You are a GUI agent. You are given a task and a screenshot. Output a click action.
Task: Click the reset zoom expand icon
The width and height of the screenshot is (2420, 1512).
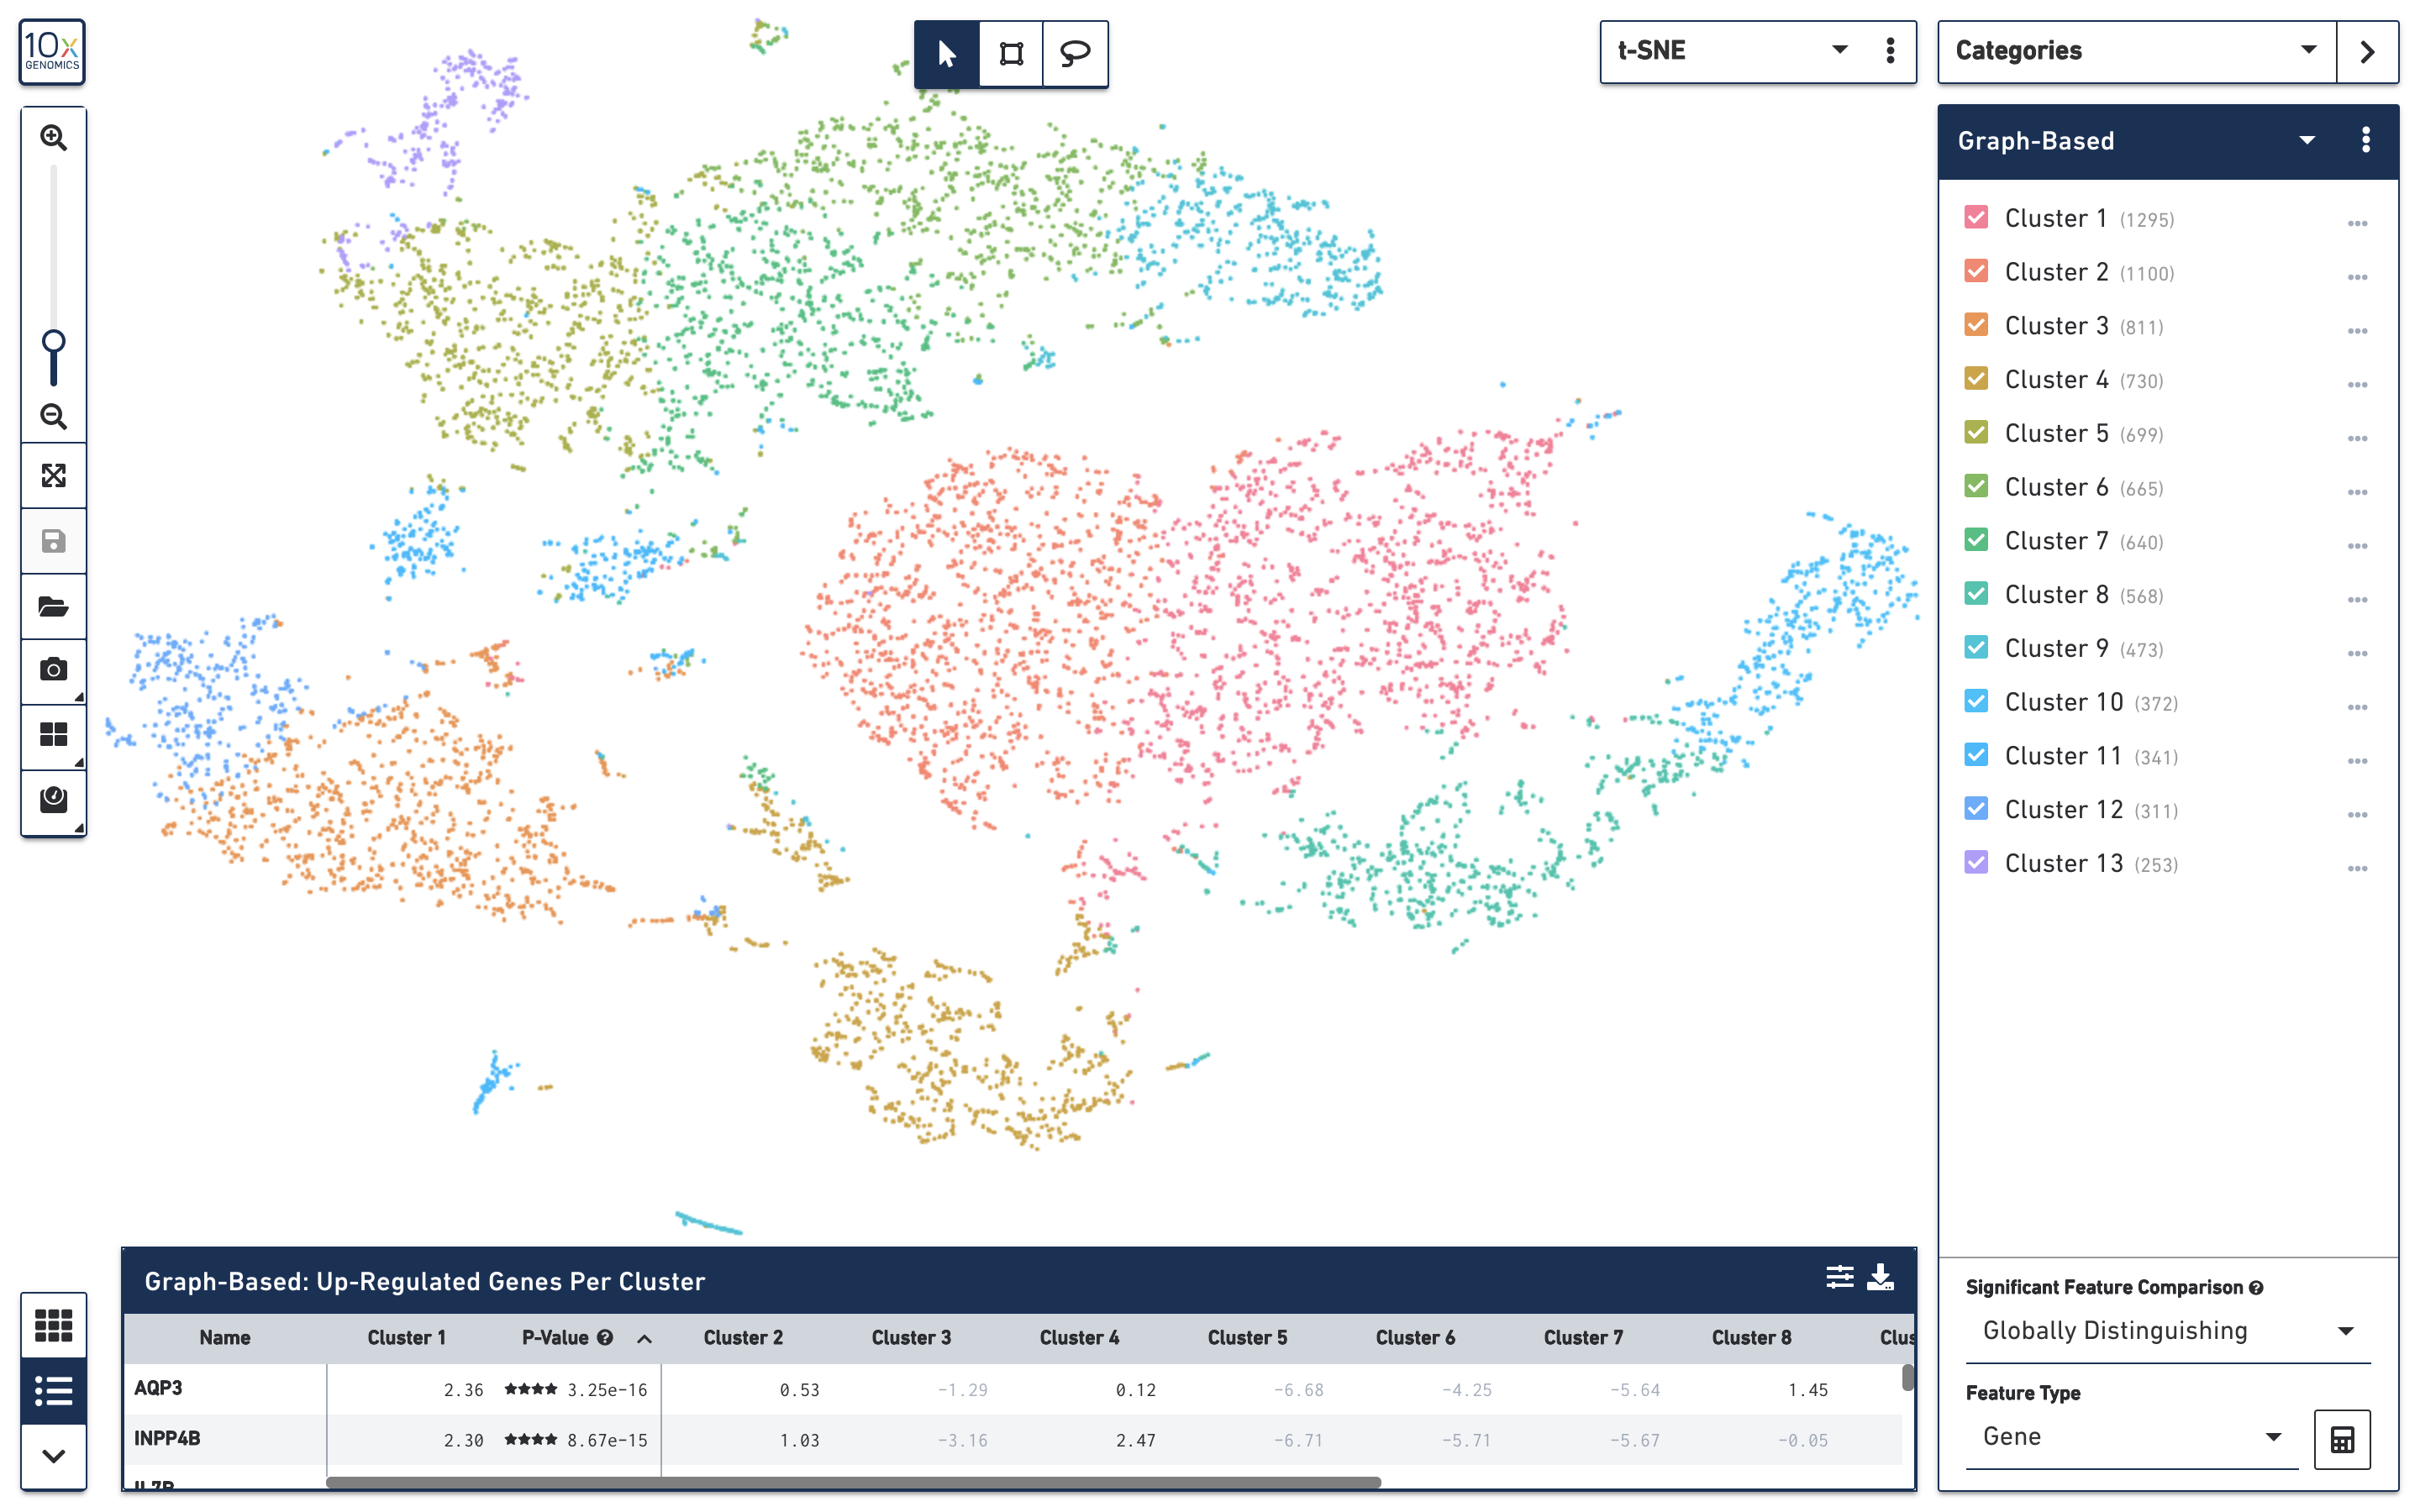point(53,475)
